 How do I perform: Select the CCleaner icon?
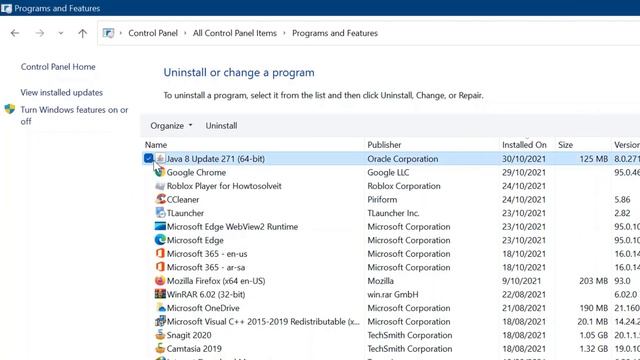point(160,199)
